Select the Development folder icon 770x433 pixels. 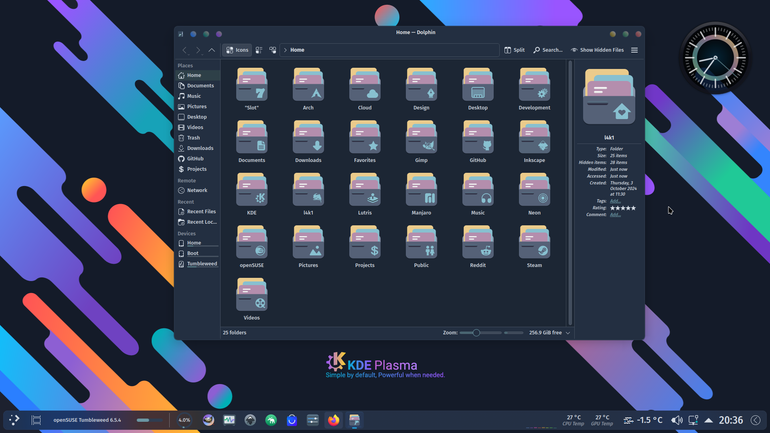coord(534,85)
